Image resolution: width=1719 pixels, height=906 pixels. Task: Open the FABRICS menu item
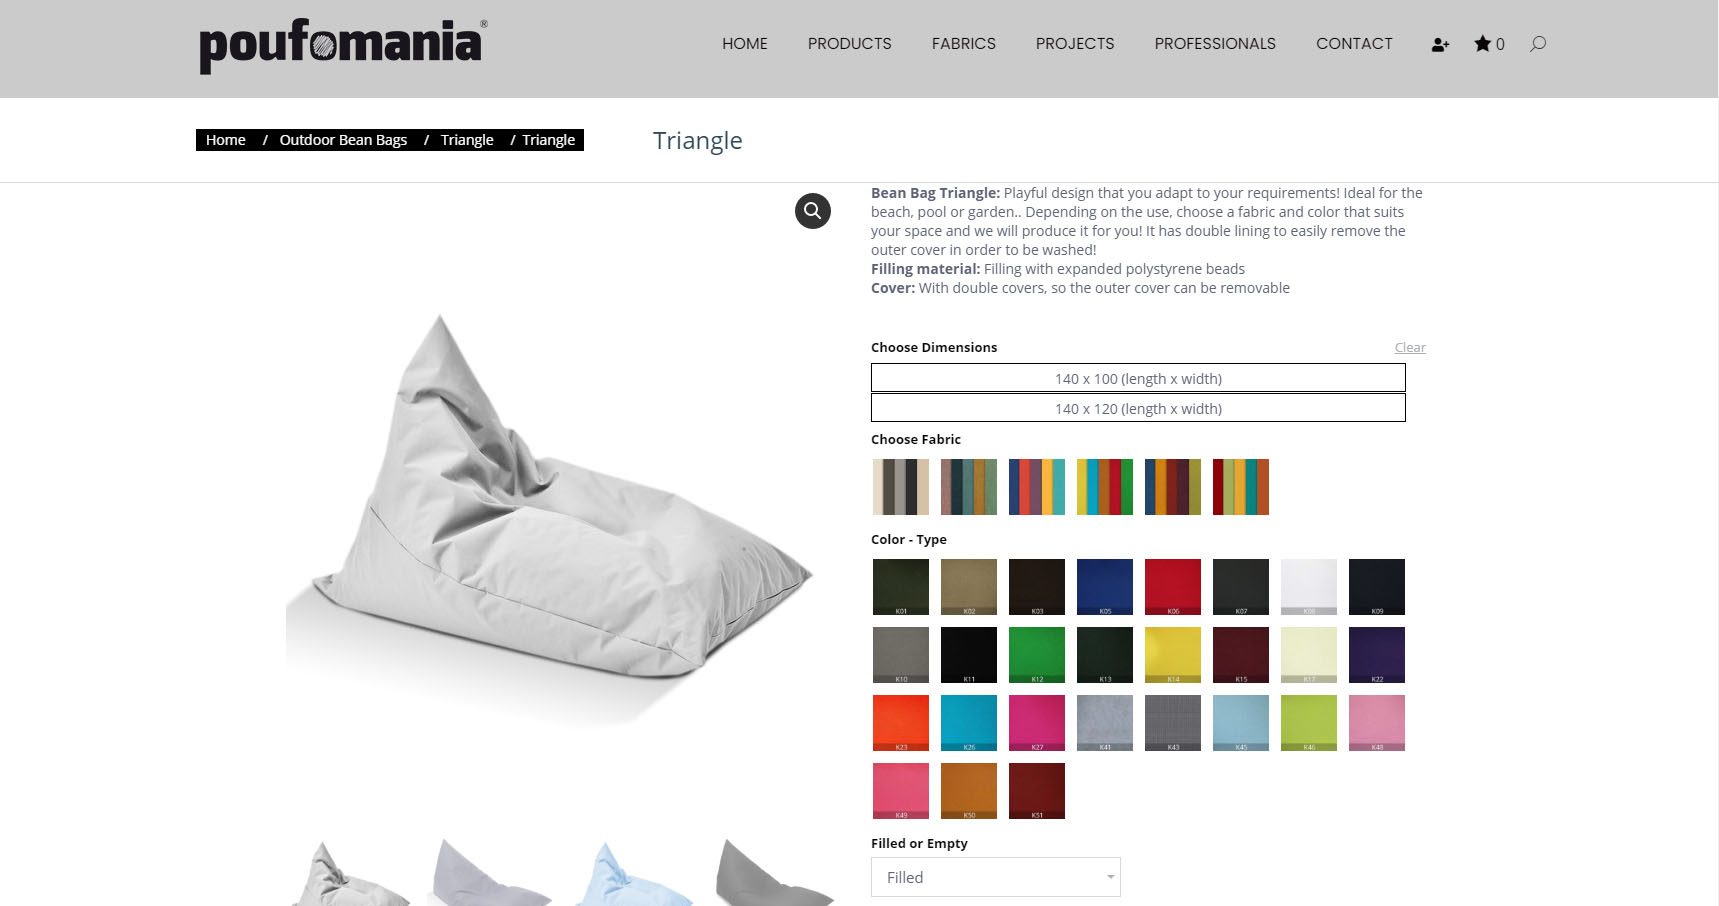click(x=963, y=44)
